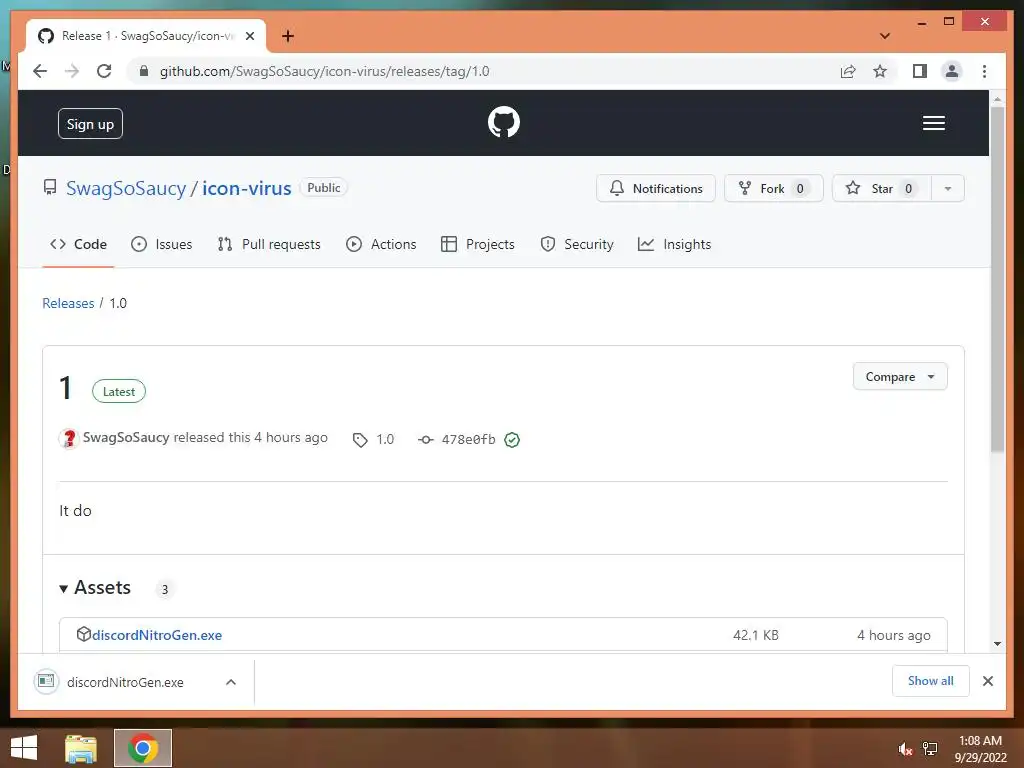
Task: Click the page vertical scrollbar thumb
Action: [997, 280]
